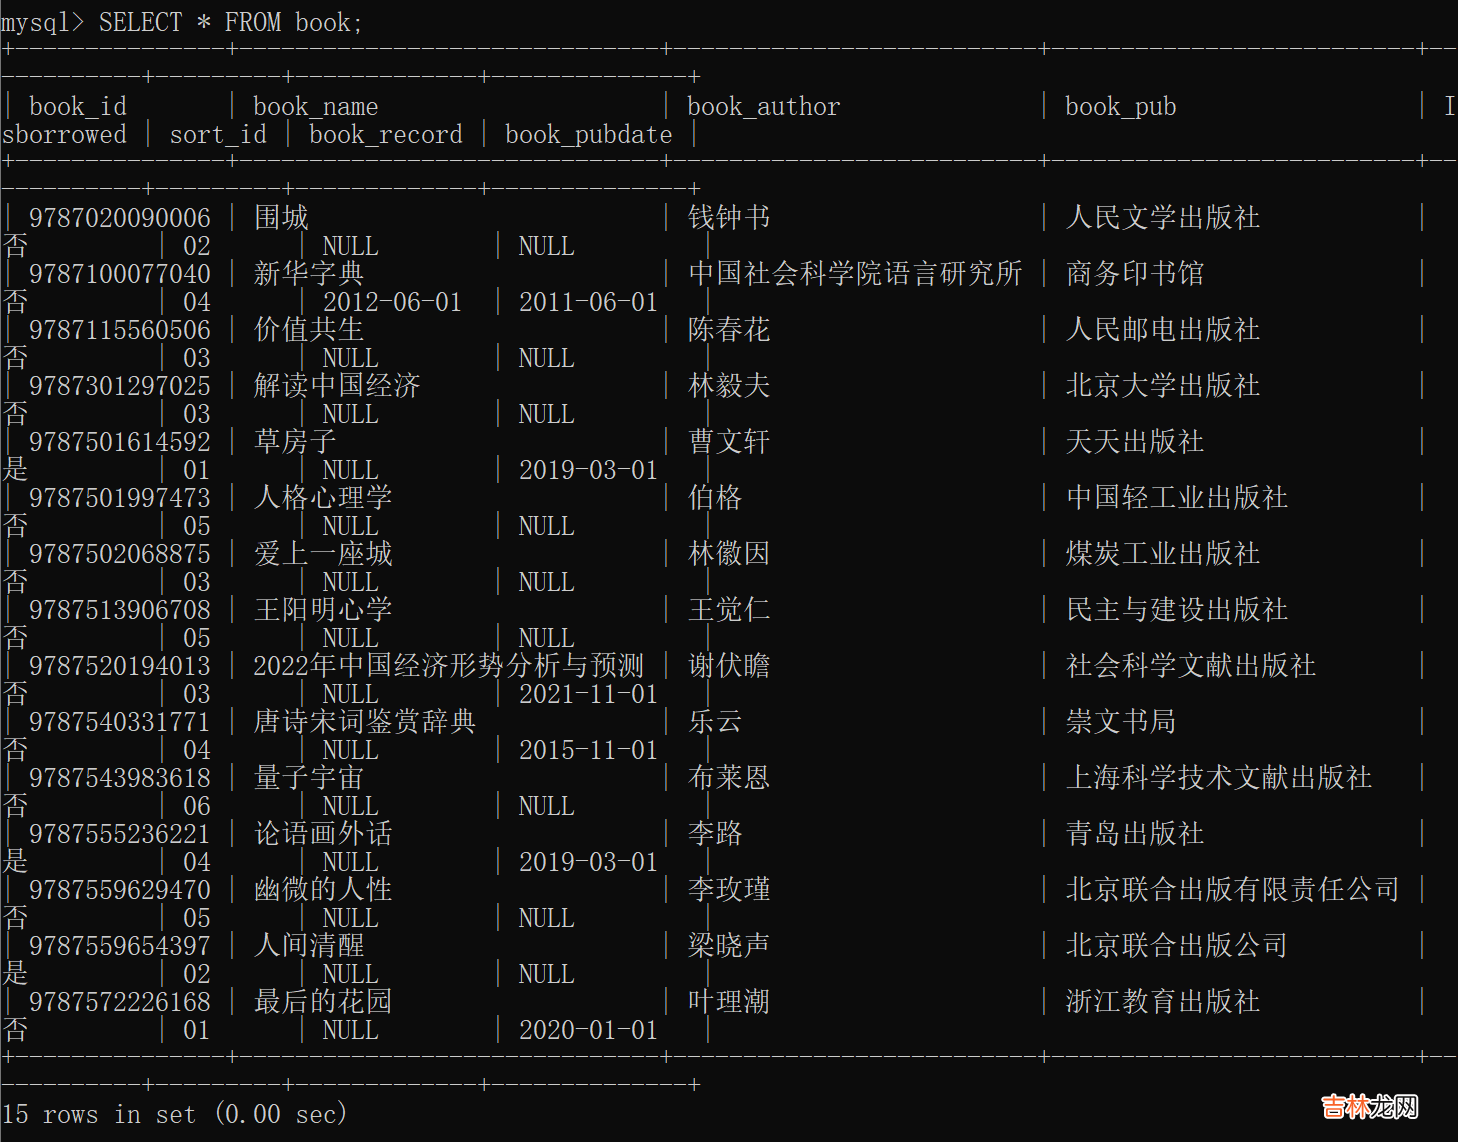1458x1142 pixels.
Task: Click record date 2012-06-01
Action: [392, 302]
